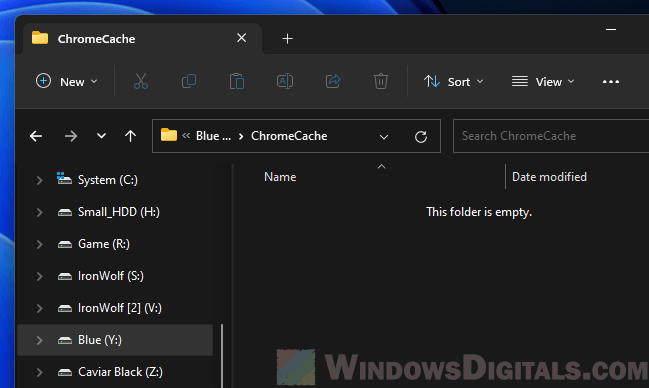
Task: Open the View layout dropdown
Action: coord(543,82)
